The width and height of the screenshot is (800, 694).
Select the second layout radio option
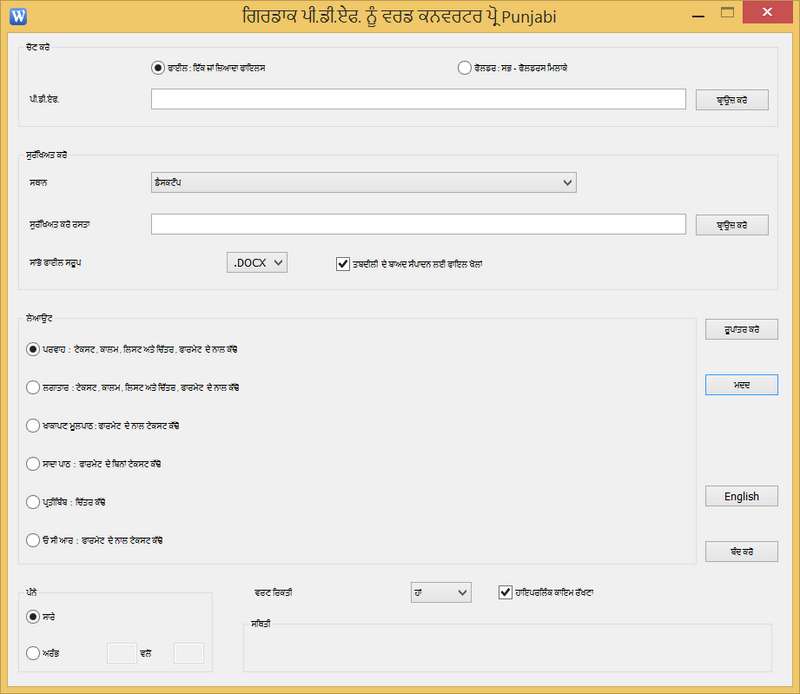point(33,386)
